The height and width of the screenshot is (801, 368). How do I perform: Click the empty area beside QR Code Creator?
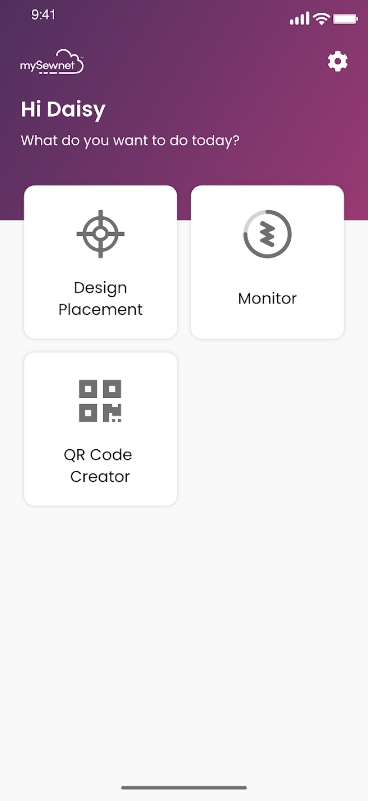[267, 429]
